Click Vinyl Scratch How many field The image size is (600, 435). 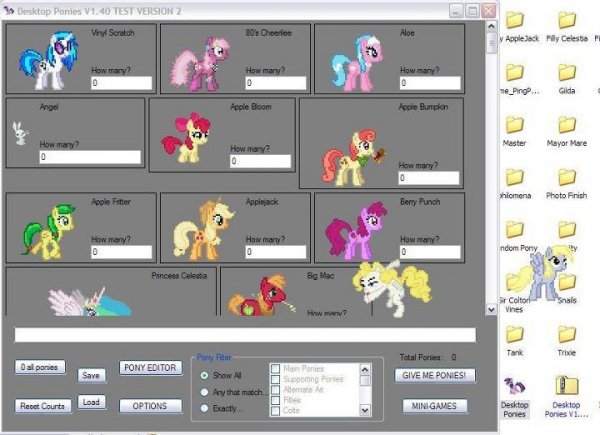click(122, 83)
